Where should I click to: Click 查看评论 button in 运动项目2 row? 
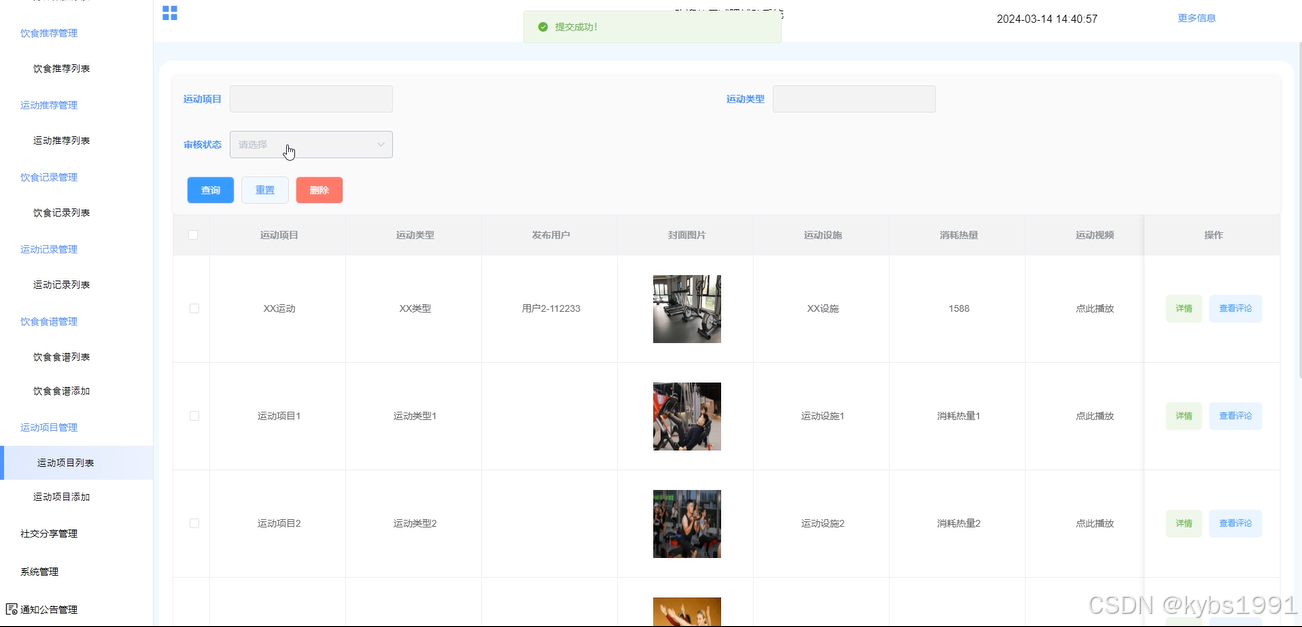click(x=1236, y=523)
